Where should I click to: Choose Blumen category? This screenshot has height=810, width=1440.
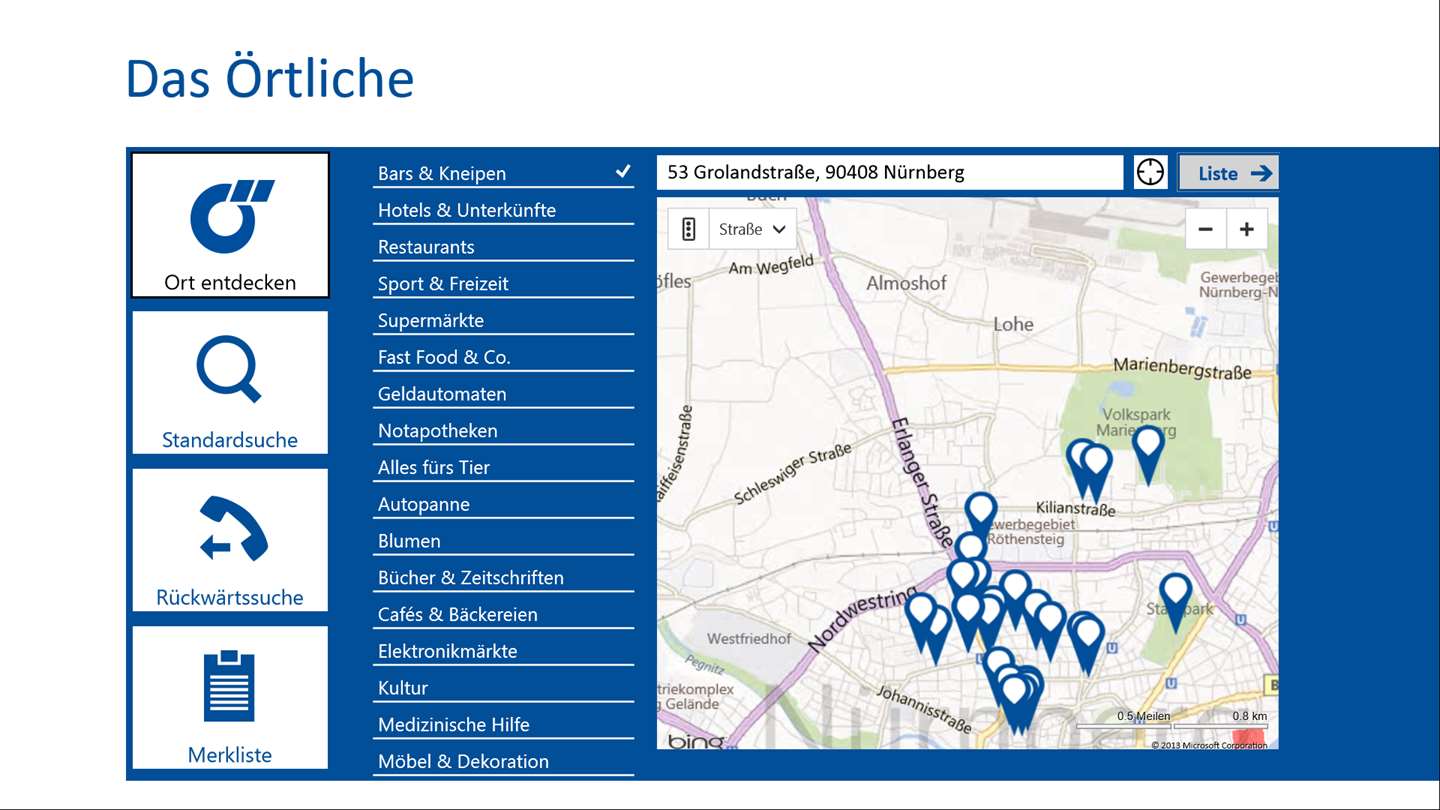click(x=504, y=541)
